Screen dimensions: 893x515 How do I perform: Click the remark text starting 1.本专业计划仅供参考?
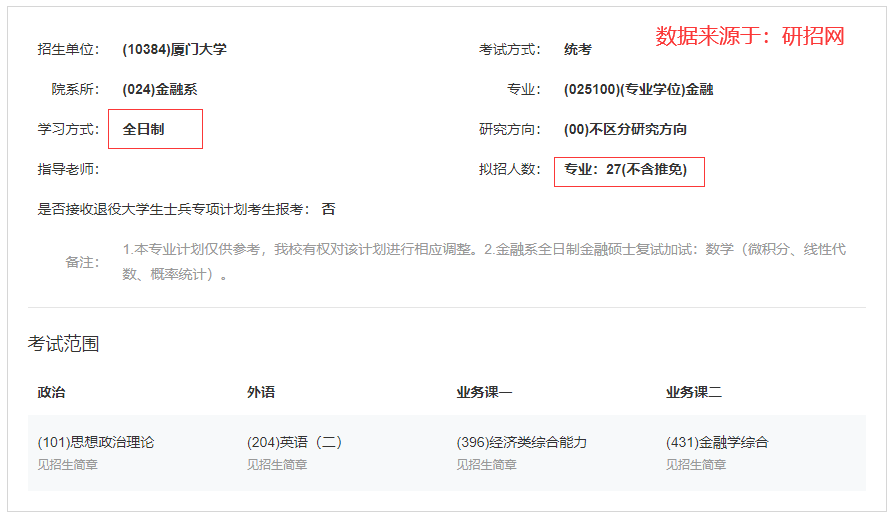coord(484,261)
